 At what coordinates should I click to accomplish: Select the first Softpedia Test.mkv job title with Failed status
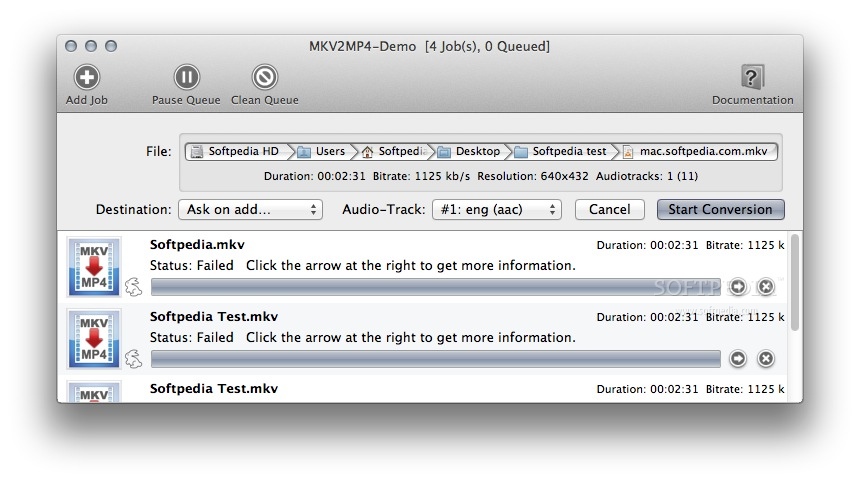(x=214, y=316)
